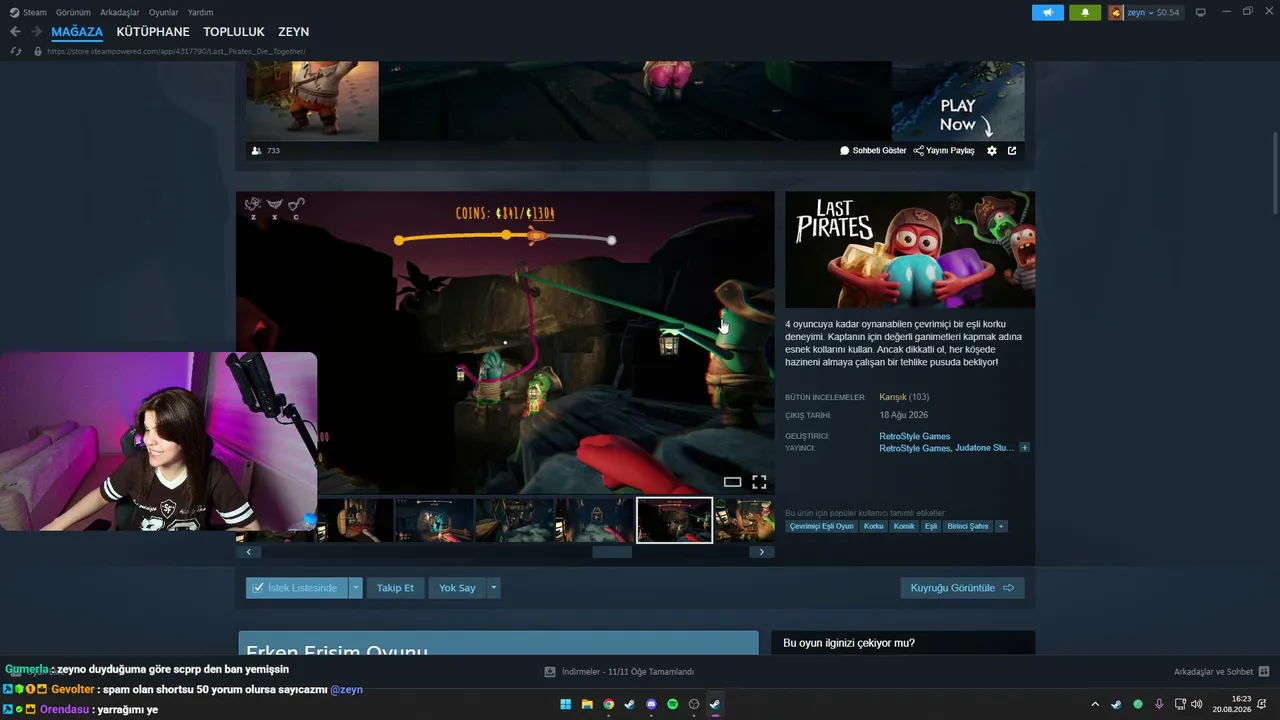The height and width of the screenshot is (720, 1280).
Task: Open Google Chrome from the taskbar
Action: point(608,704)
